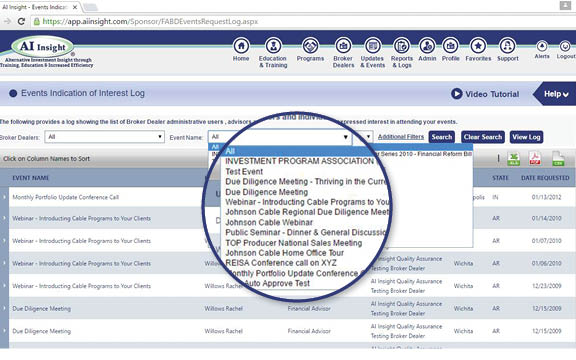Image resolution: width=576 pixels, height=360 pixels.
Task: Open the Admin icon
Action: pos(427,46)
